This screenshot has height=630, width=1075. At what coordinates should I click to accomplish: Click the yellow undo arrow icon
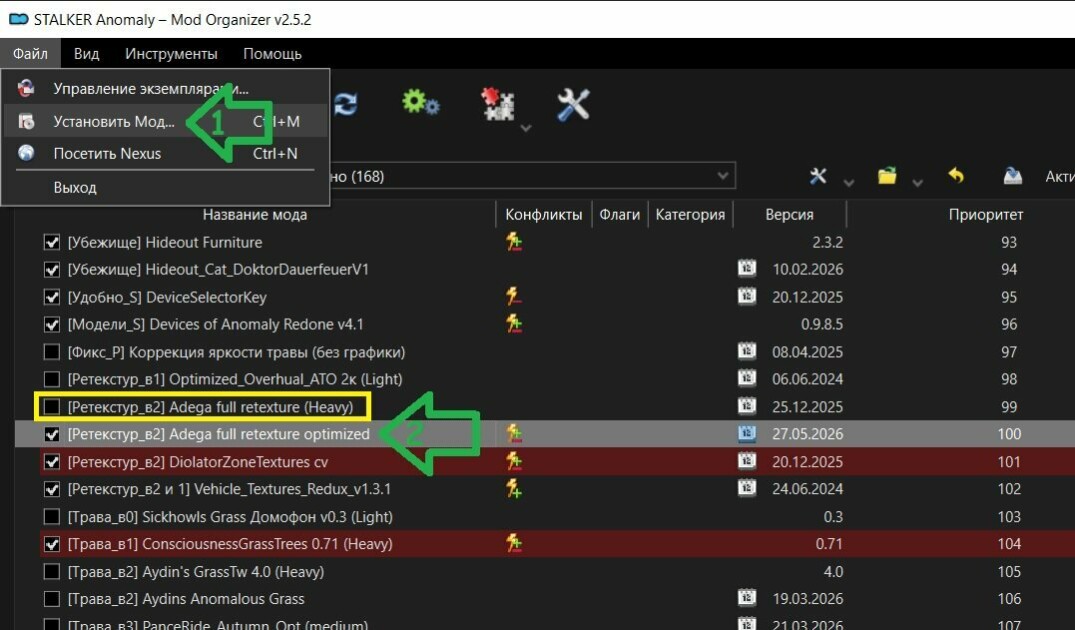pyautogui.click(x=956, y=176)
